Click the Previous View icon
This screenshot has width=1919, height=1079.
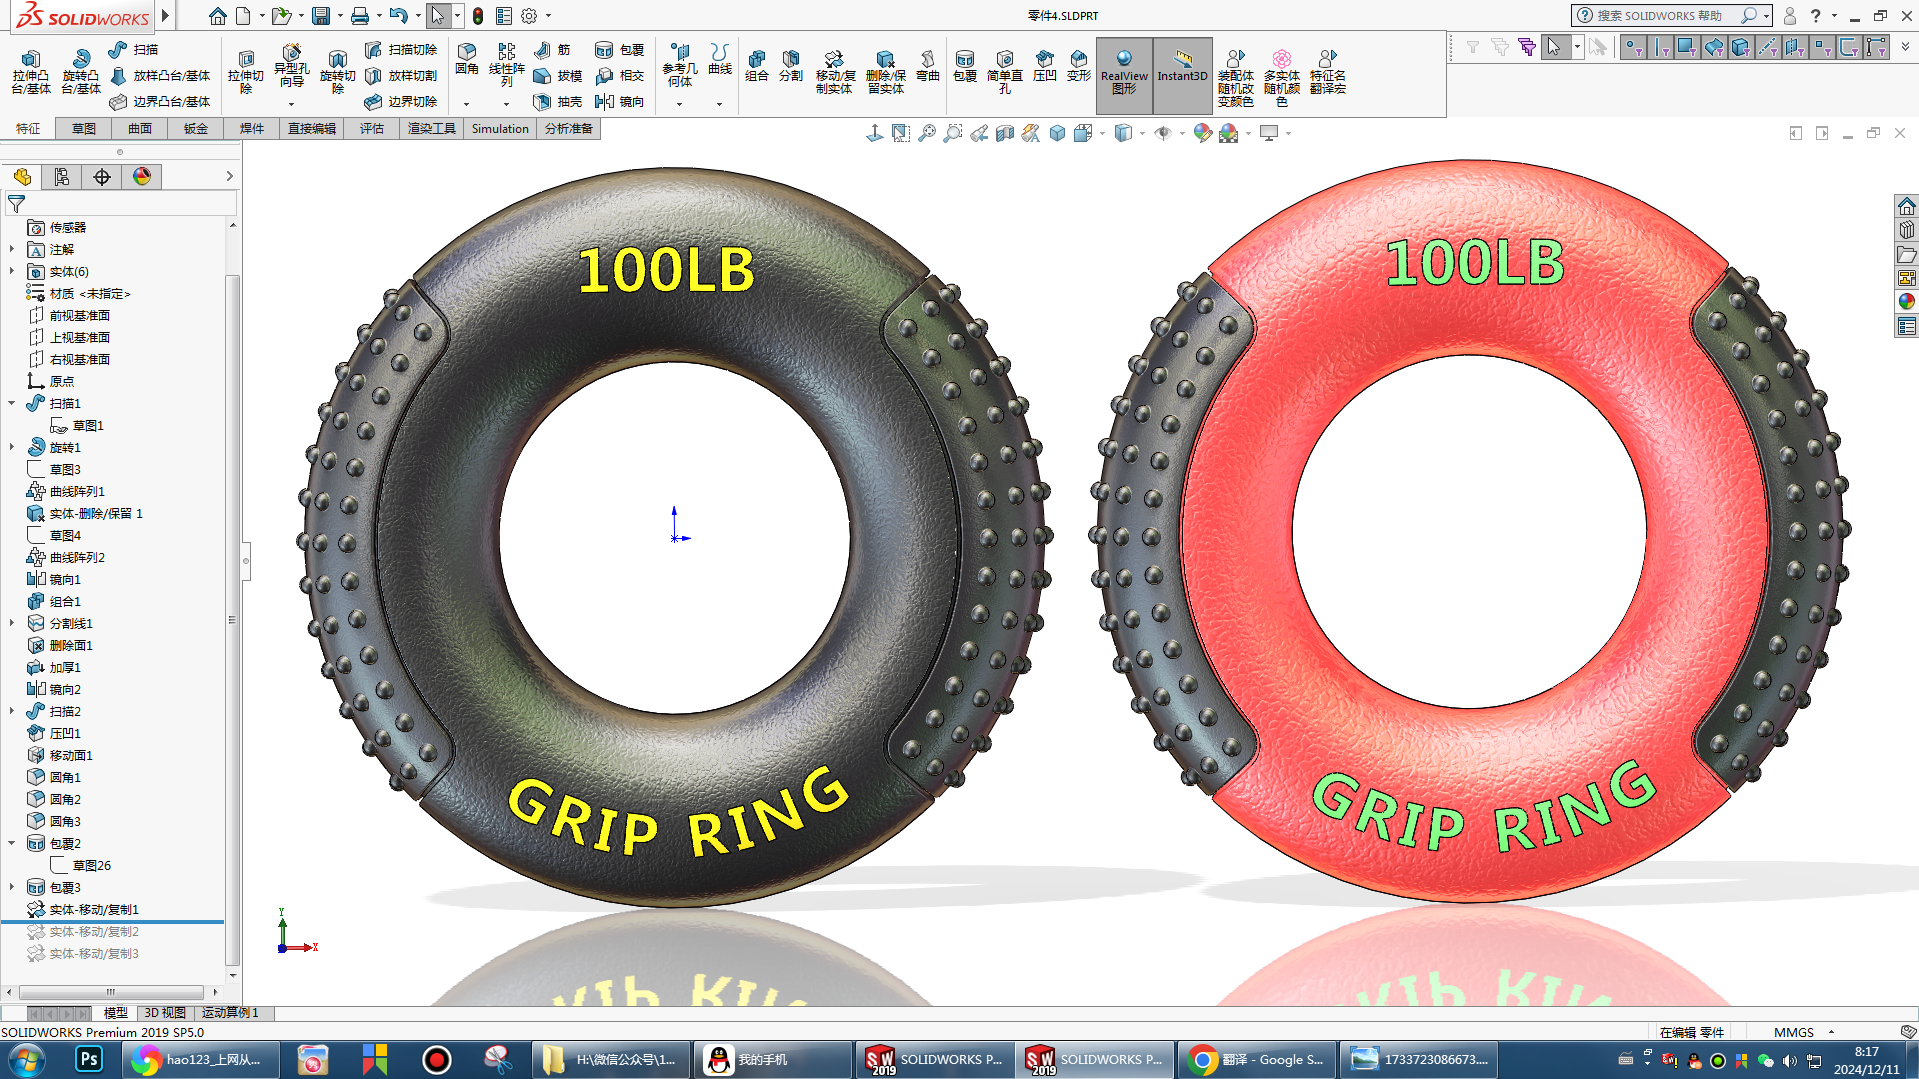(x=979, y=133)
